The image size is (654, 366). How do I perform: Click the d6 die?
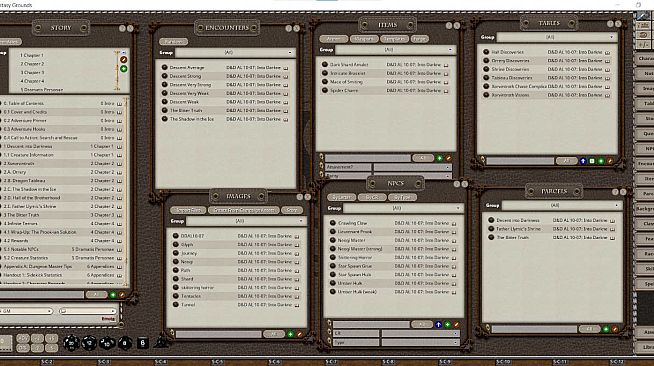[143, 342]
